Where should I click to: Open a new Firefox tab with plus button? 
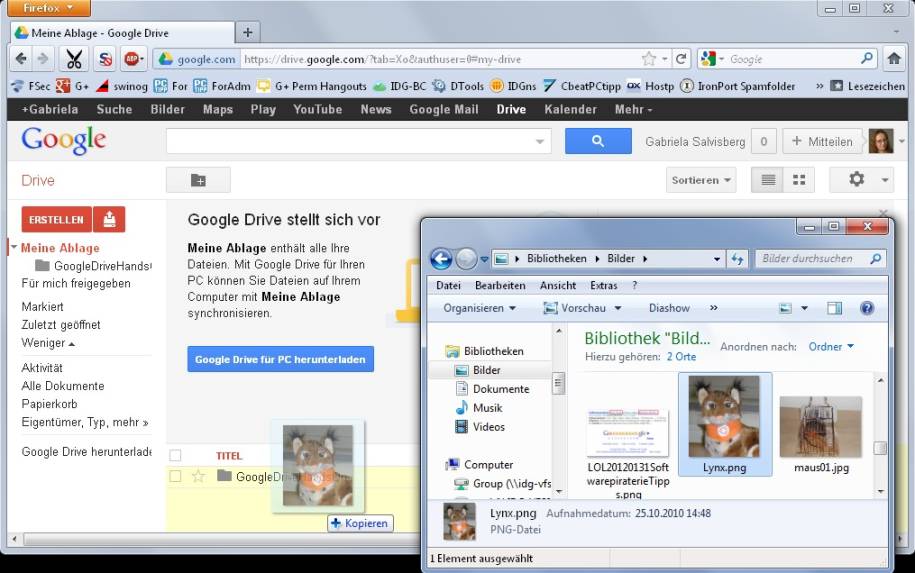pos(247,33)
